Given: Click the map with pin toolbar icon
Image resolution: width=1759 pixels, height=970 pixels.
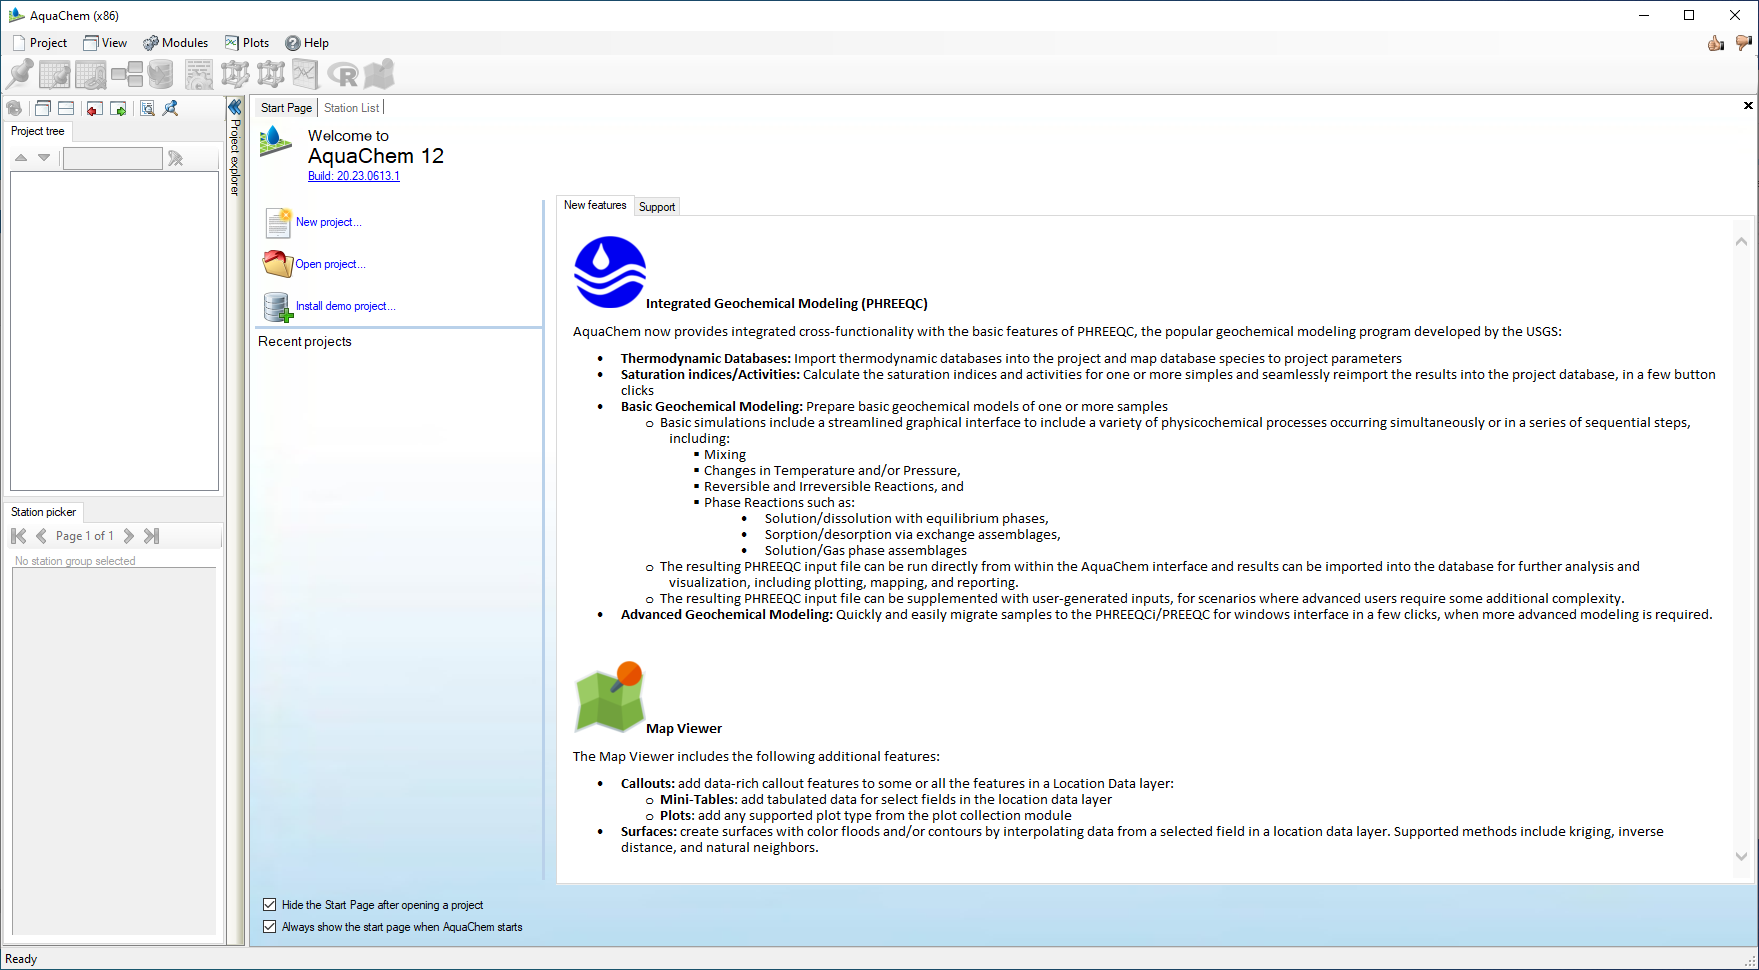Looking at the screenshot, I should pos(379,74).
